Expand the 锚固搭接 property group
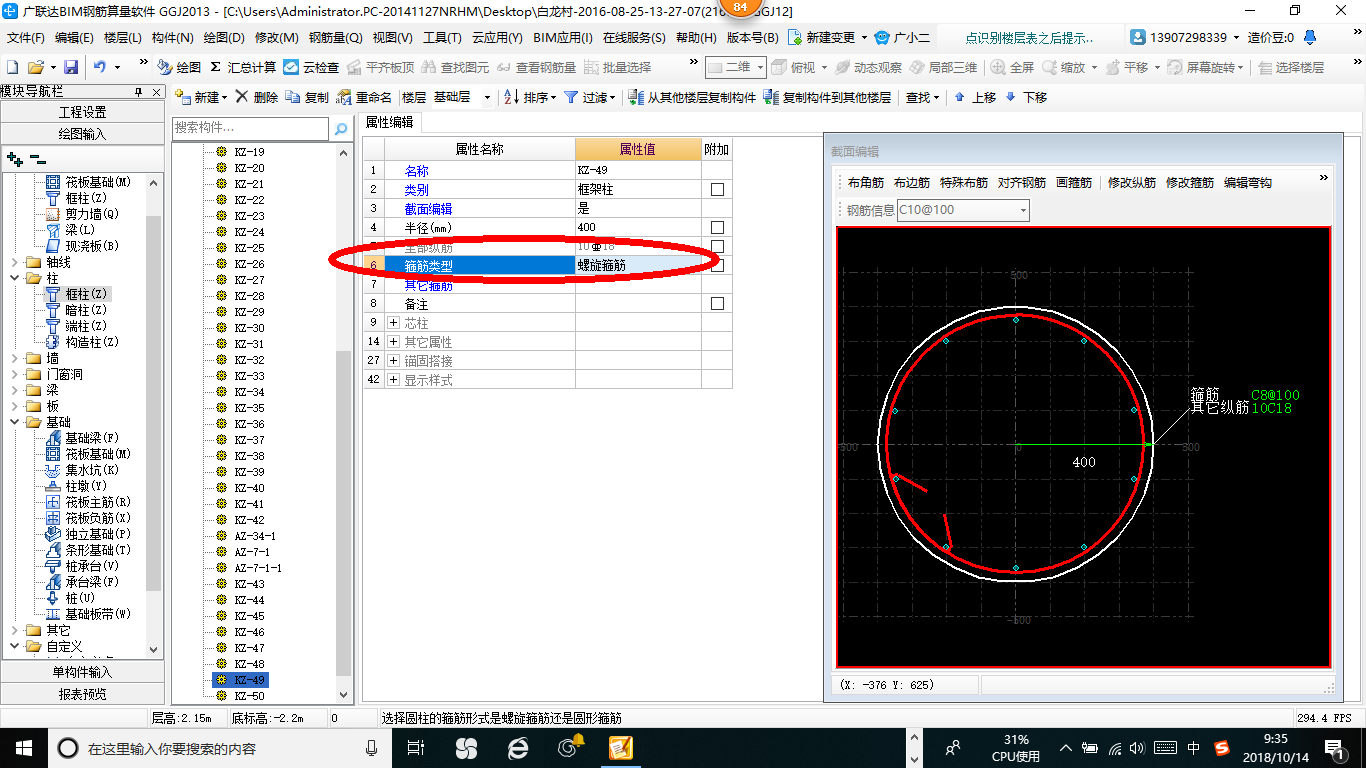Screen dimensions: 1366x768 (393, 361)
